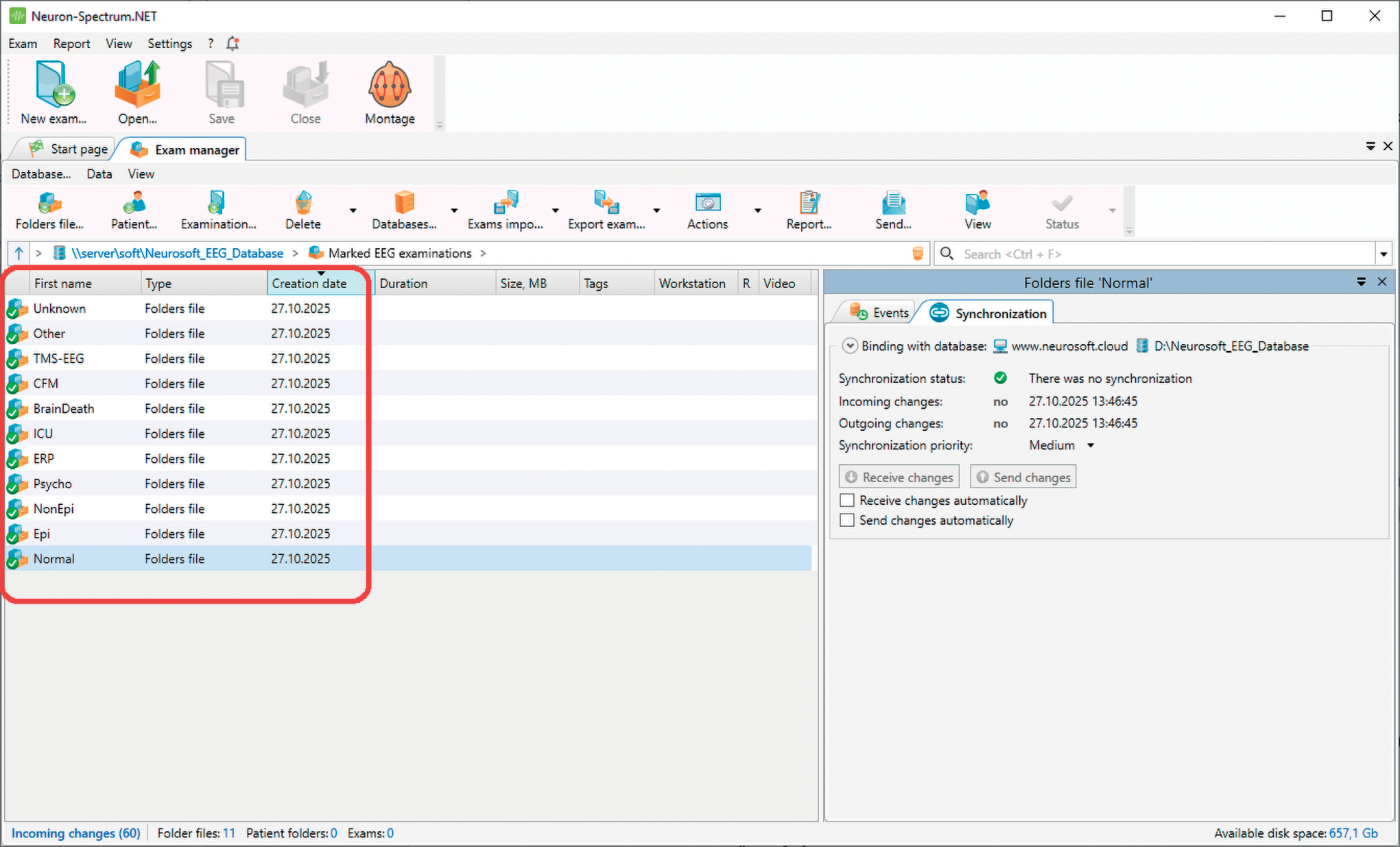This screenshot has height=847, width=1400.
Task: Go up one level with the up arrow
Action: coord(19,254)
